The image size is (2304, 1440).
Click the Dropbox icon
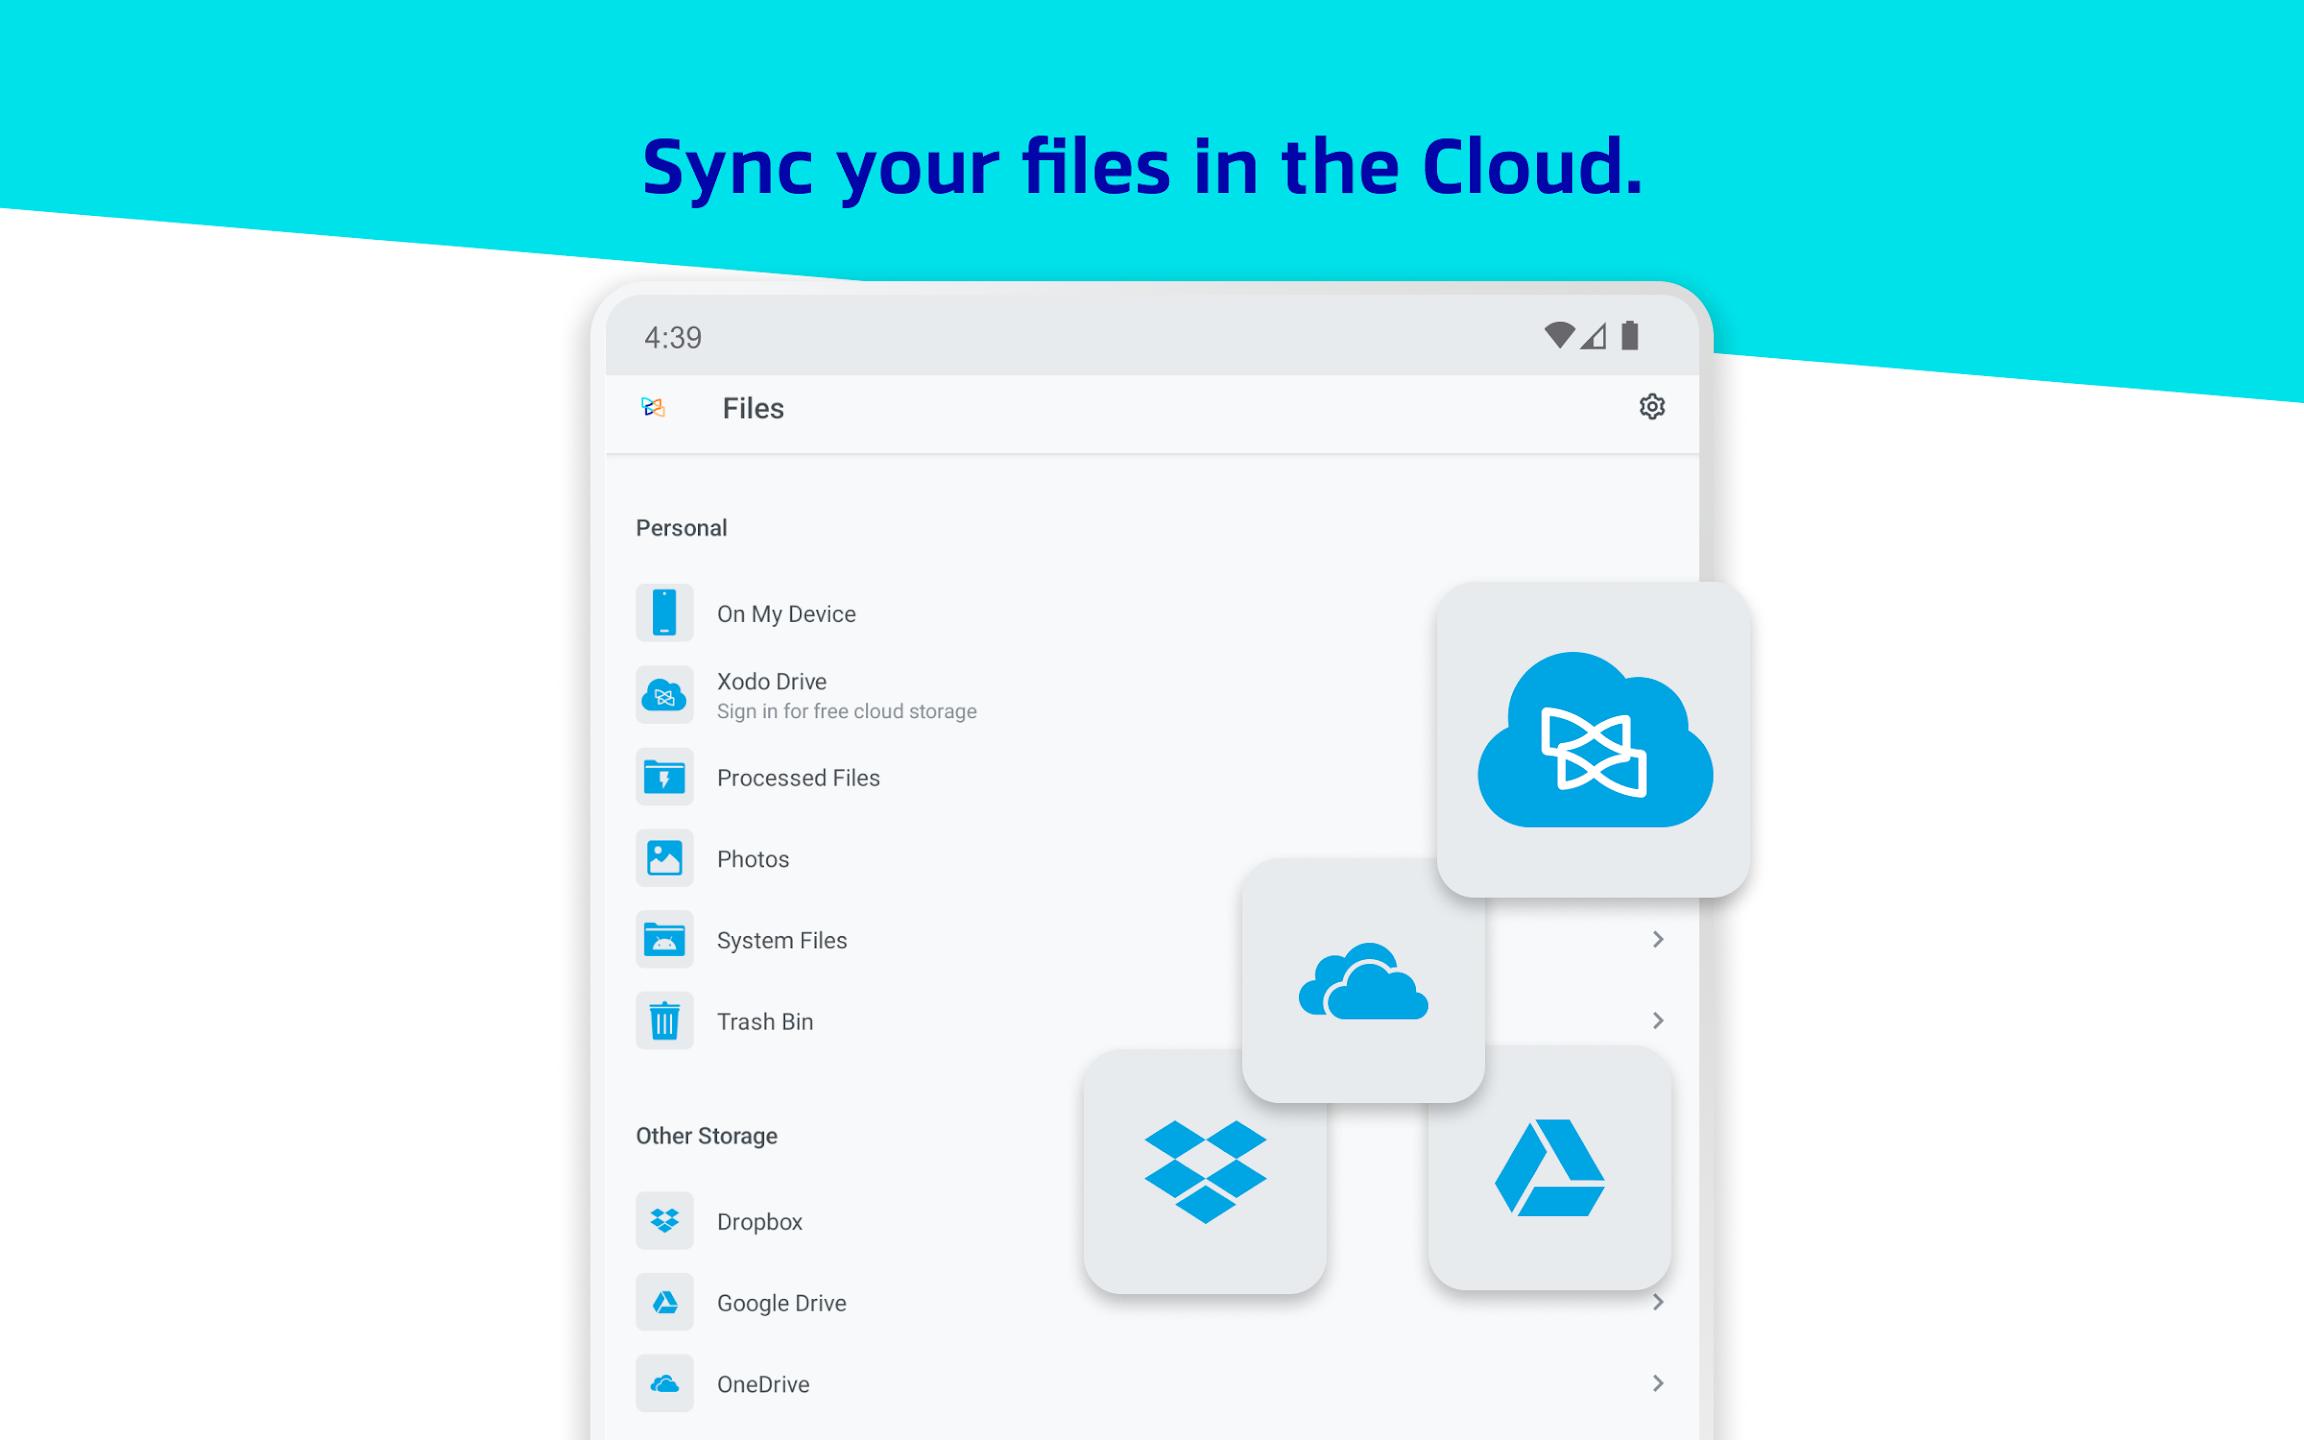click(663, 1218)
